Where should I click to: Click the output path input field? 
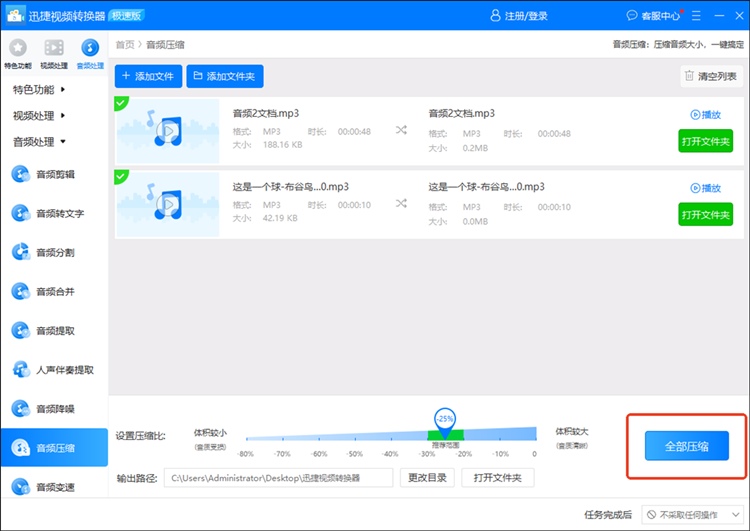(x=278, y=477)
